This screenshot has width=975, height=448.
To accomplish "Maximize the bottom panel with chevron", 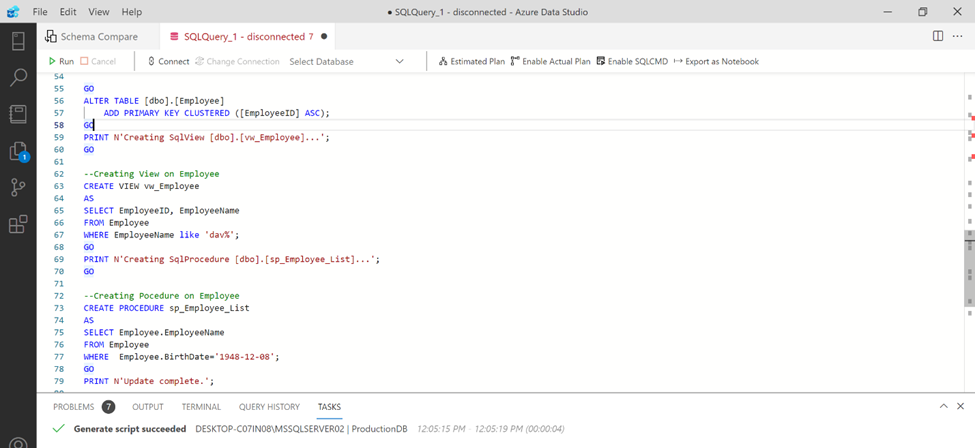I will pyautogui.click(x=943, y=407).
